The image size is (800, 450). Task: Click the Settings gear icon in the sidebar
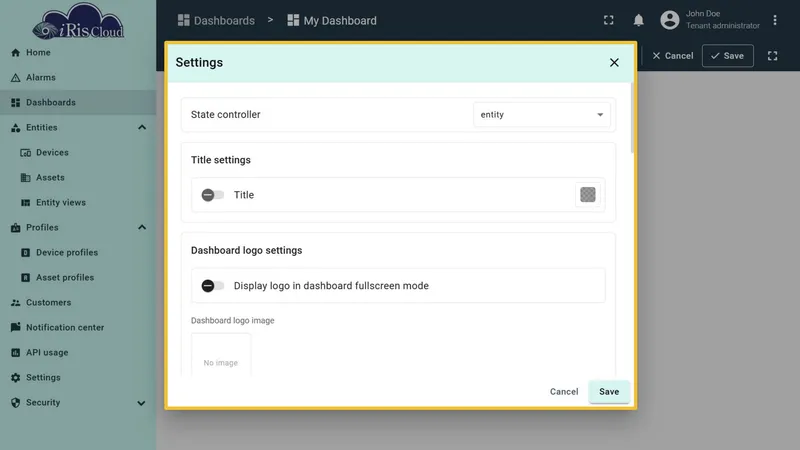[15, 378]
